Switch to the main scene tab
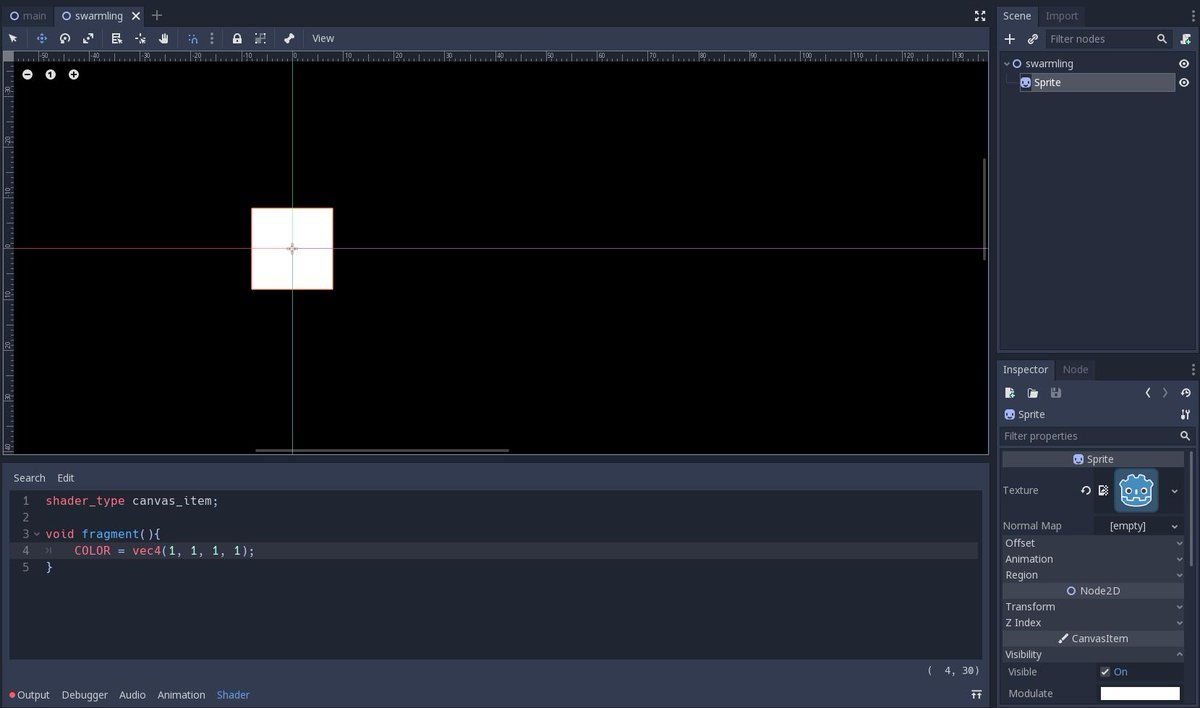 (28, 15)
